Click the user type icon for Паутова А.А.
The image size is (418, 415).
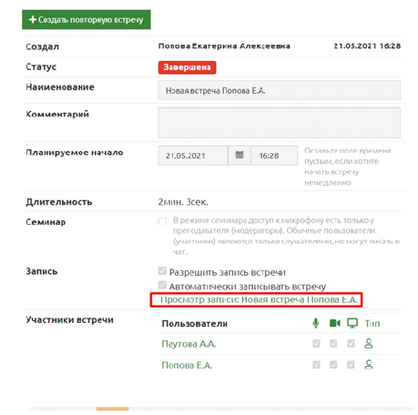click(x=369, y=343)
